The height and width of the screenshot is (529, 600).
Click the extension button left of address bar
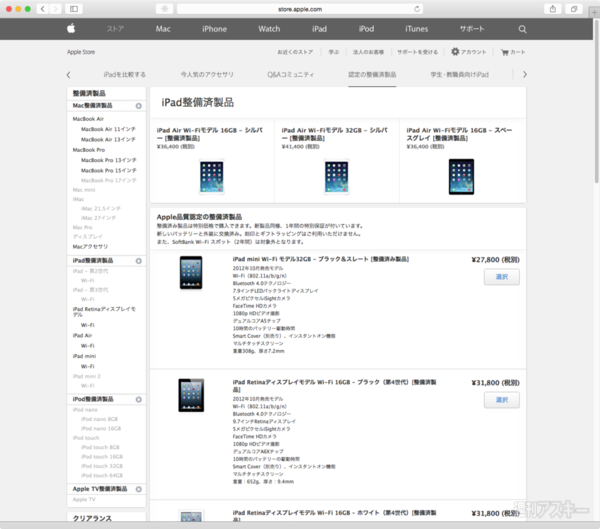point(165,9)
